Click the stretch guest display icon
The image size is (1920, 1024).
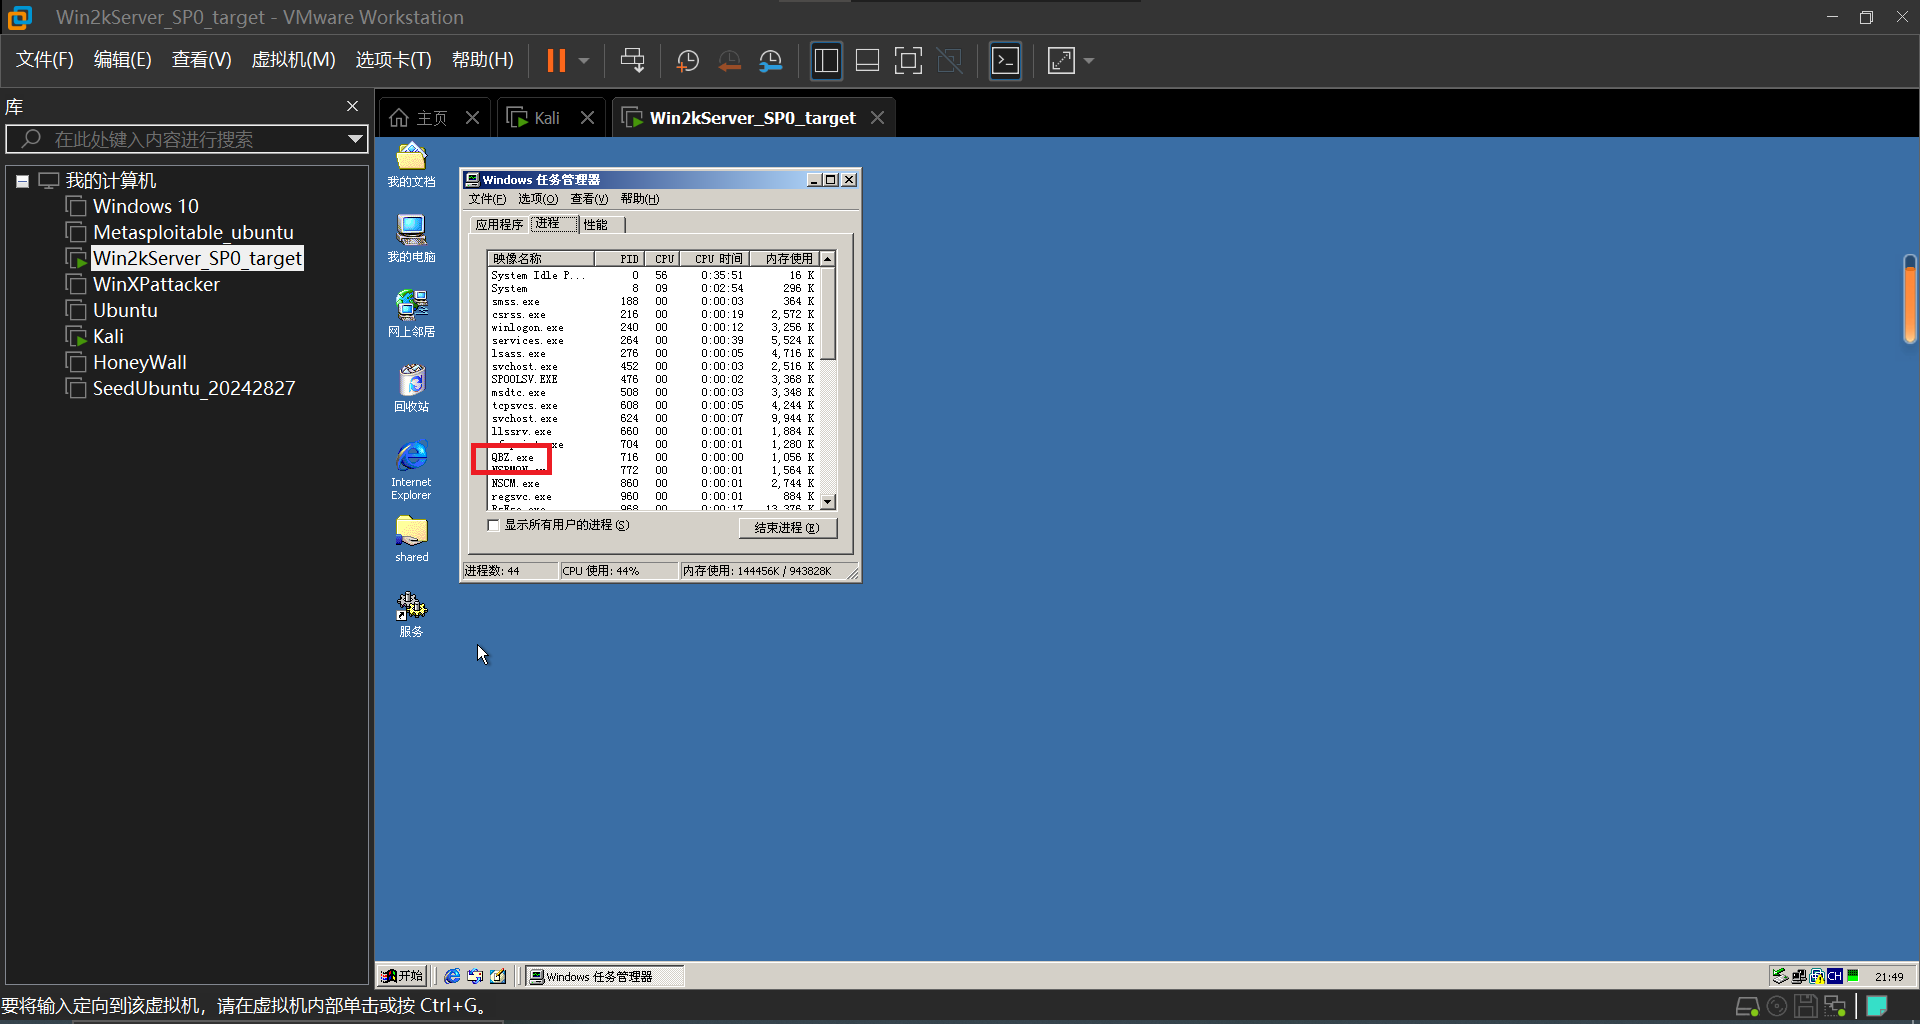pos(1061,61)
